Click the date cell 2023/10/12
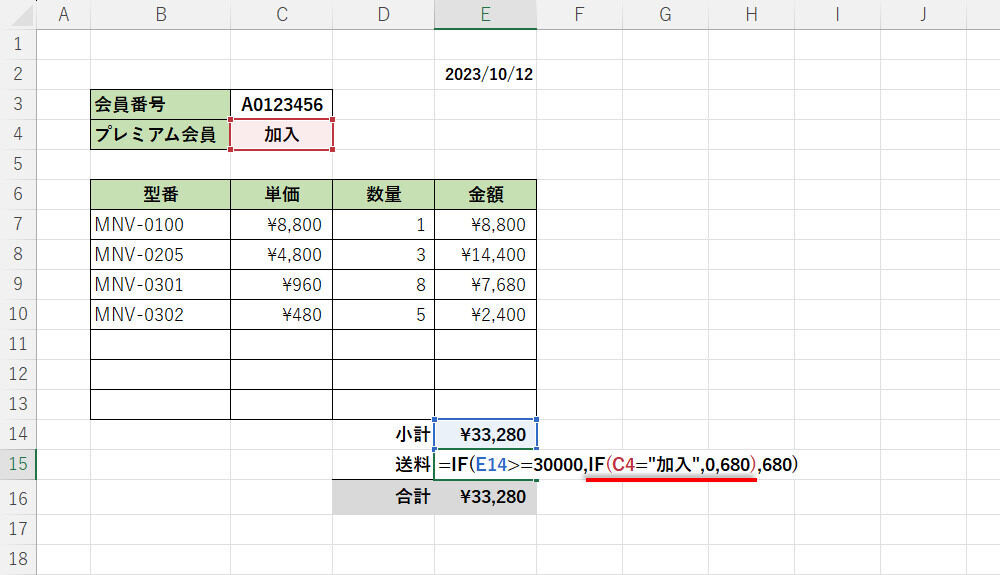The width and height of the screenshot is (1000, 575). pyautogui.click(x=485, y=75)
